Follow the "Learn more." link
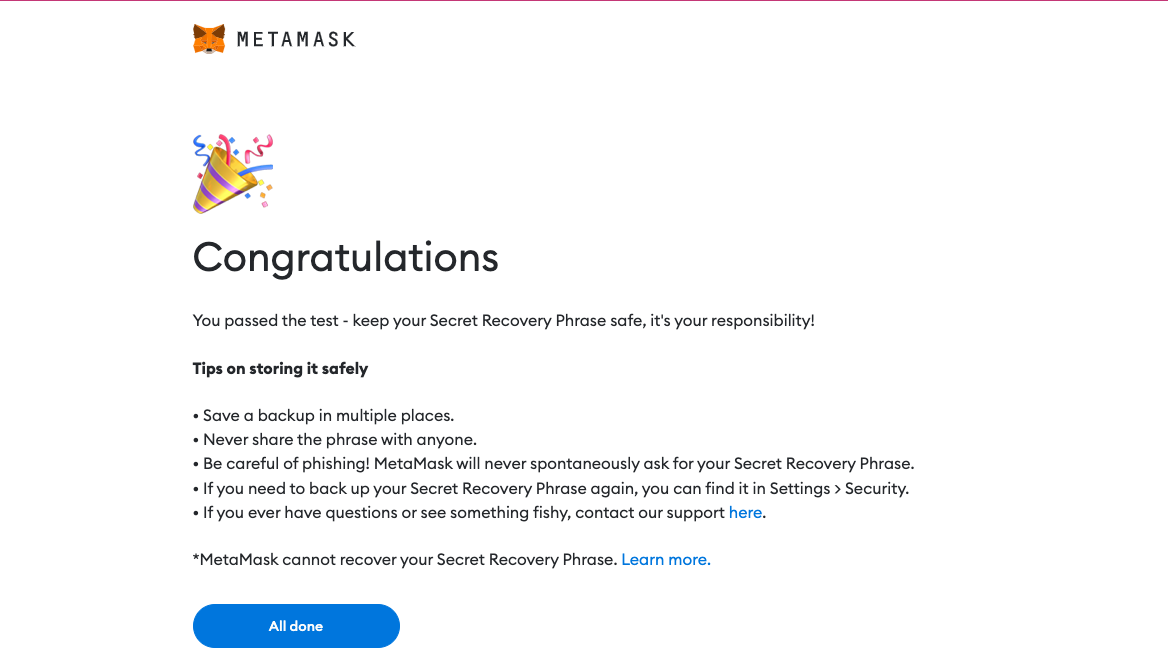 click(666, 559)
